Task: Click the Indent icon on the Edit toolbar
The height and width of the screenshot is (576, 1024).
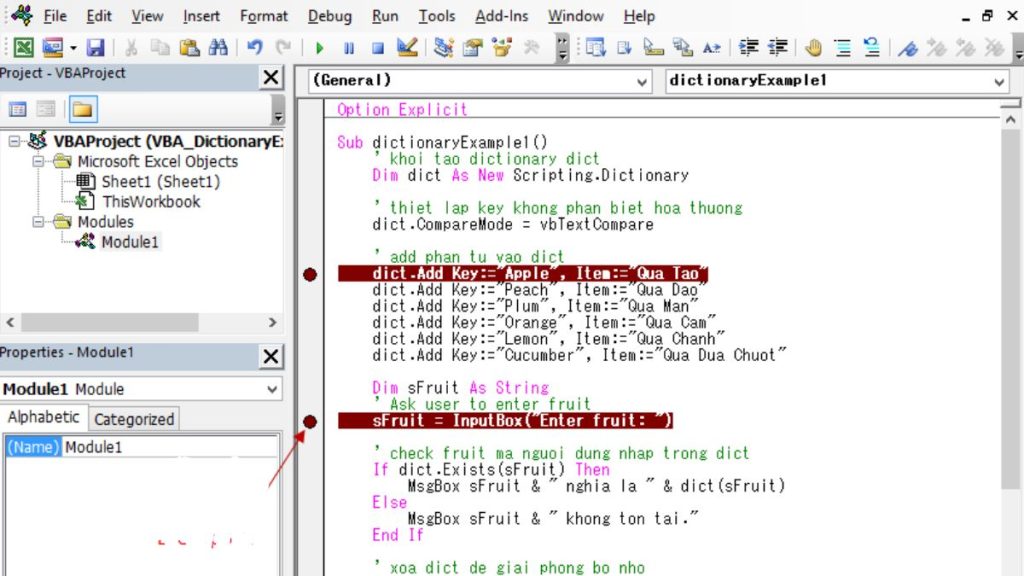Action: tap(747, 46)
